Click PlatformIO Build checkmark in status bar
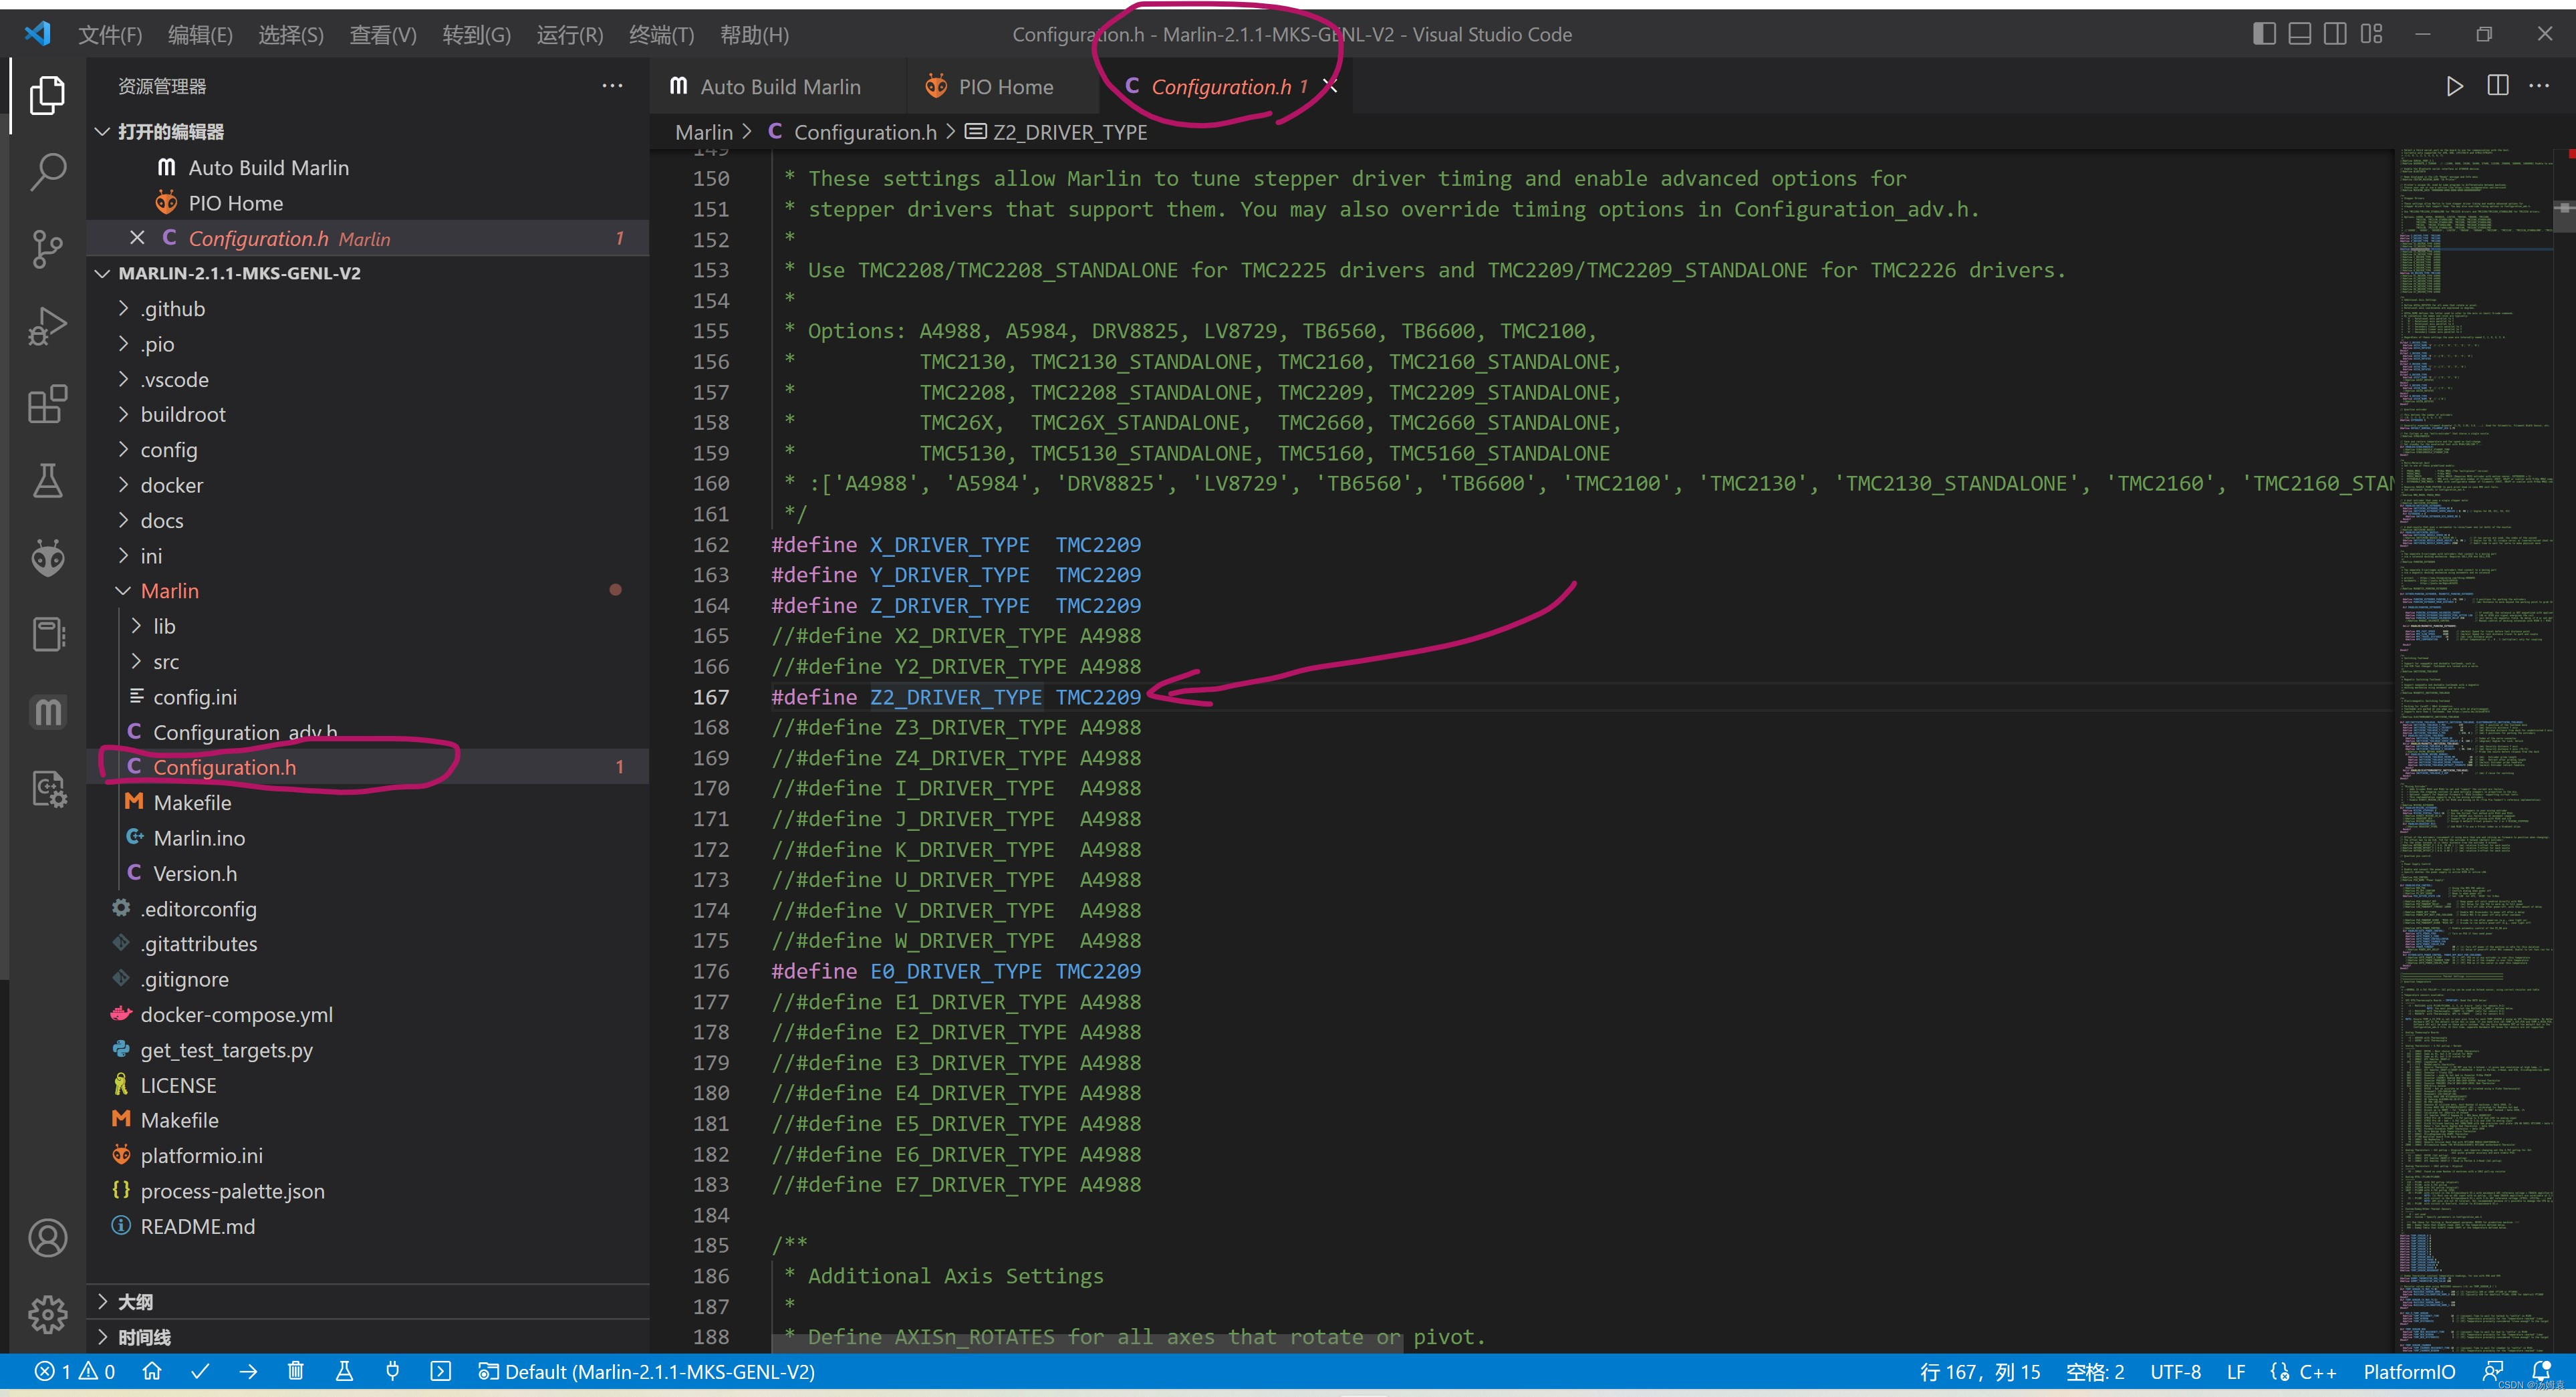Screen dimensions: 2576x1397 200,1371
